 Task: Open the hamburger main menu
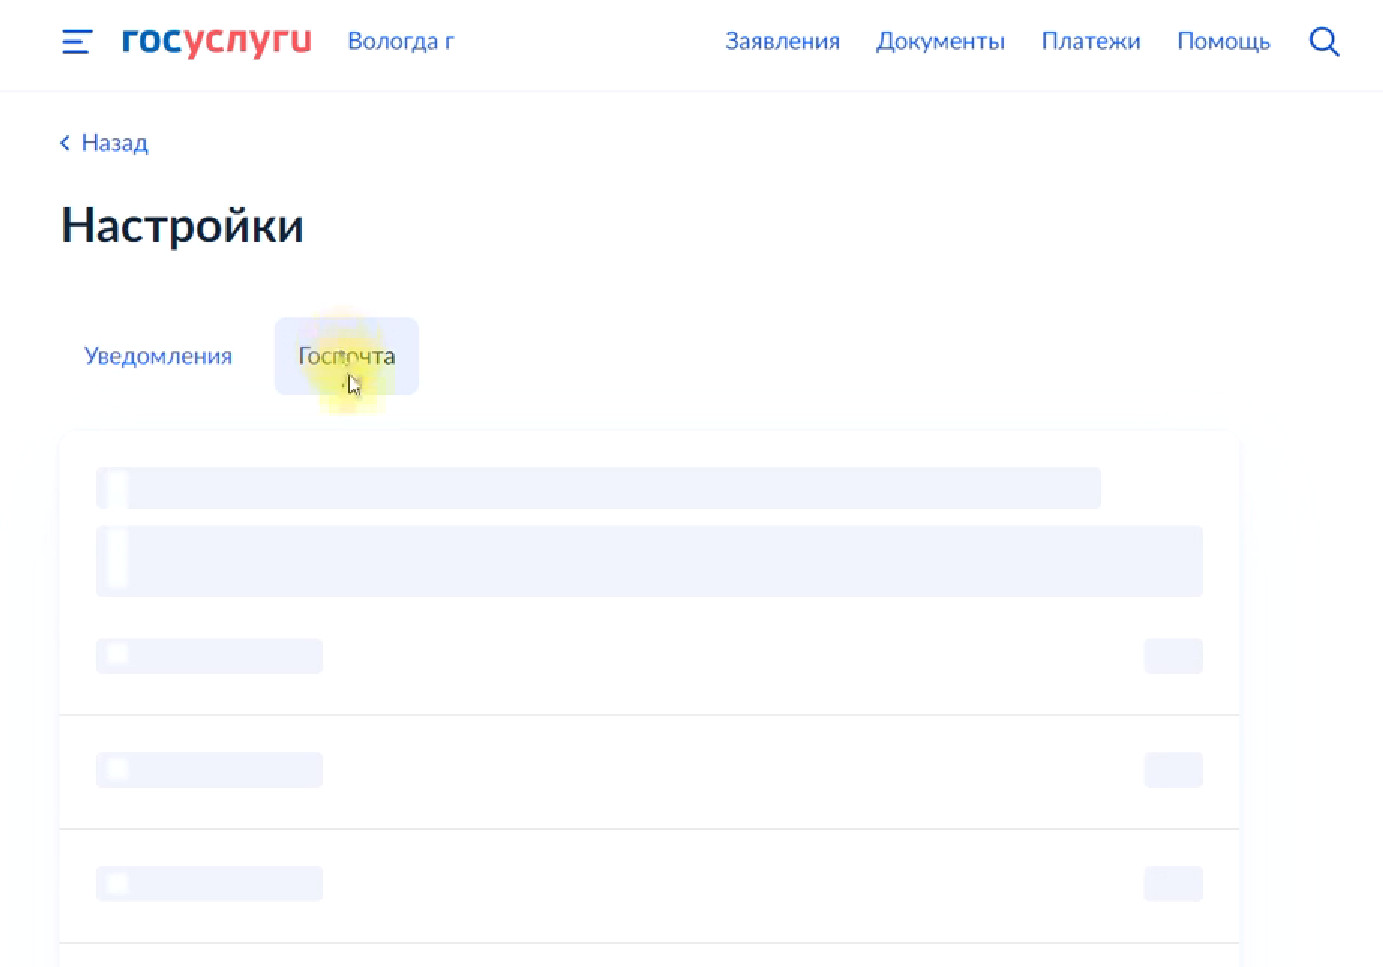pyautogui.click(x=76, y=42)
